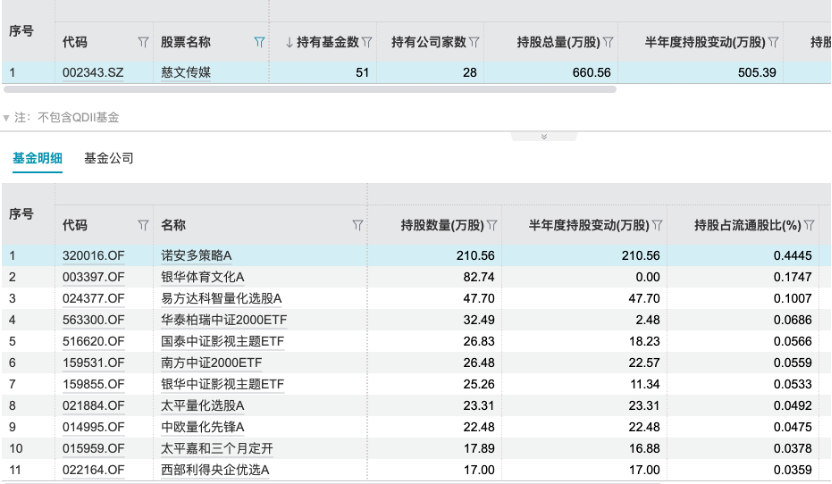Open fund 易方达科智量化选股A
The height and width of the screenshot is (484, 832).
click(x=221, y=298)
